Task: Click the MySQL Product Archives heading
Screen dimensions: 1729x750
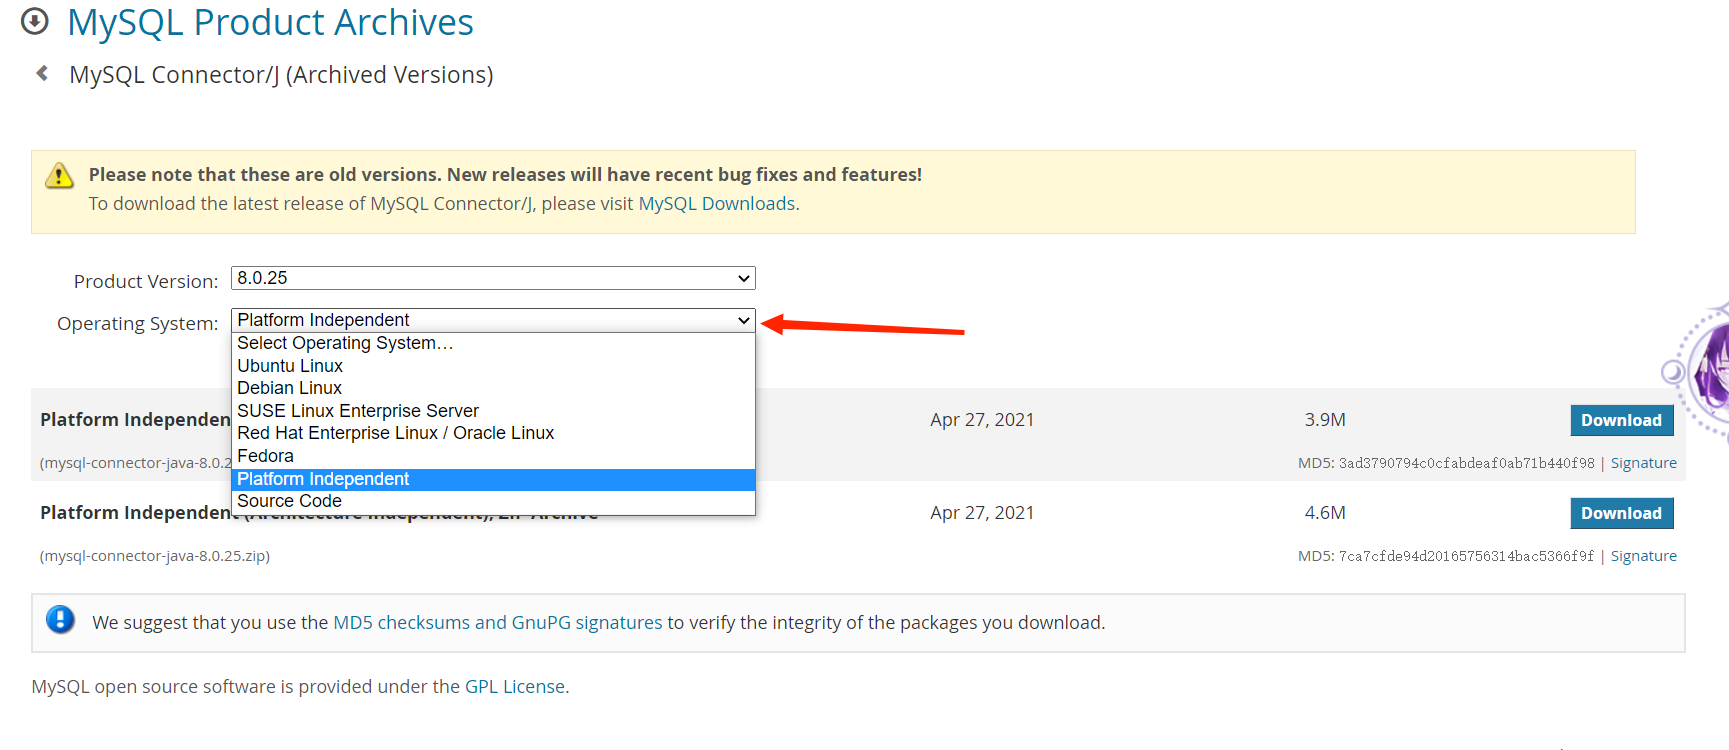Action: (x=270, y=22)
